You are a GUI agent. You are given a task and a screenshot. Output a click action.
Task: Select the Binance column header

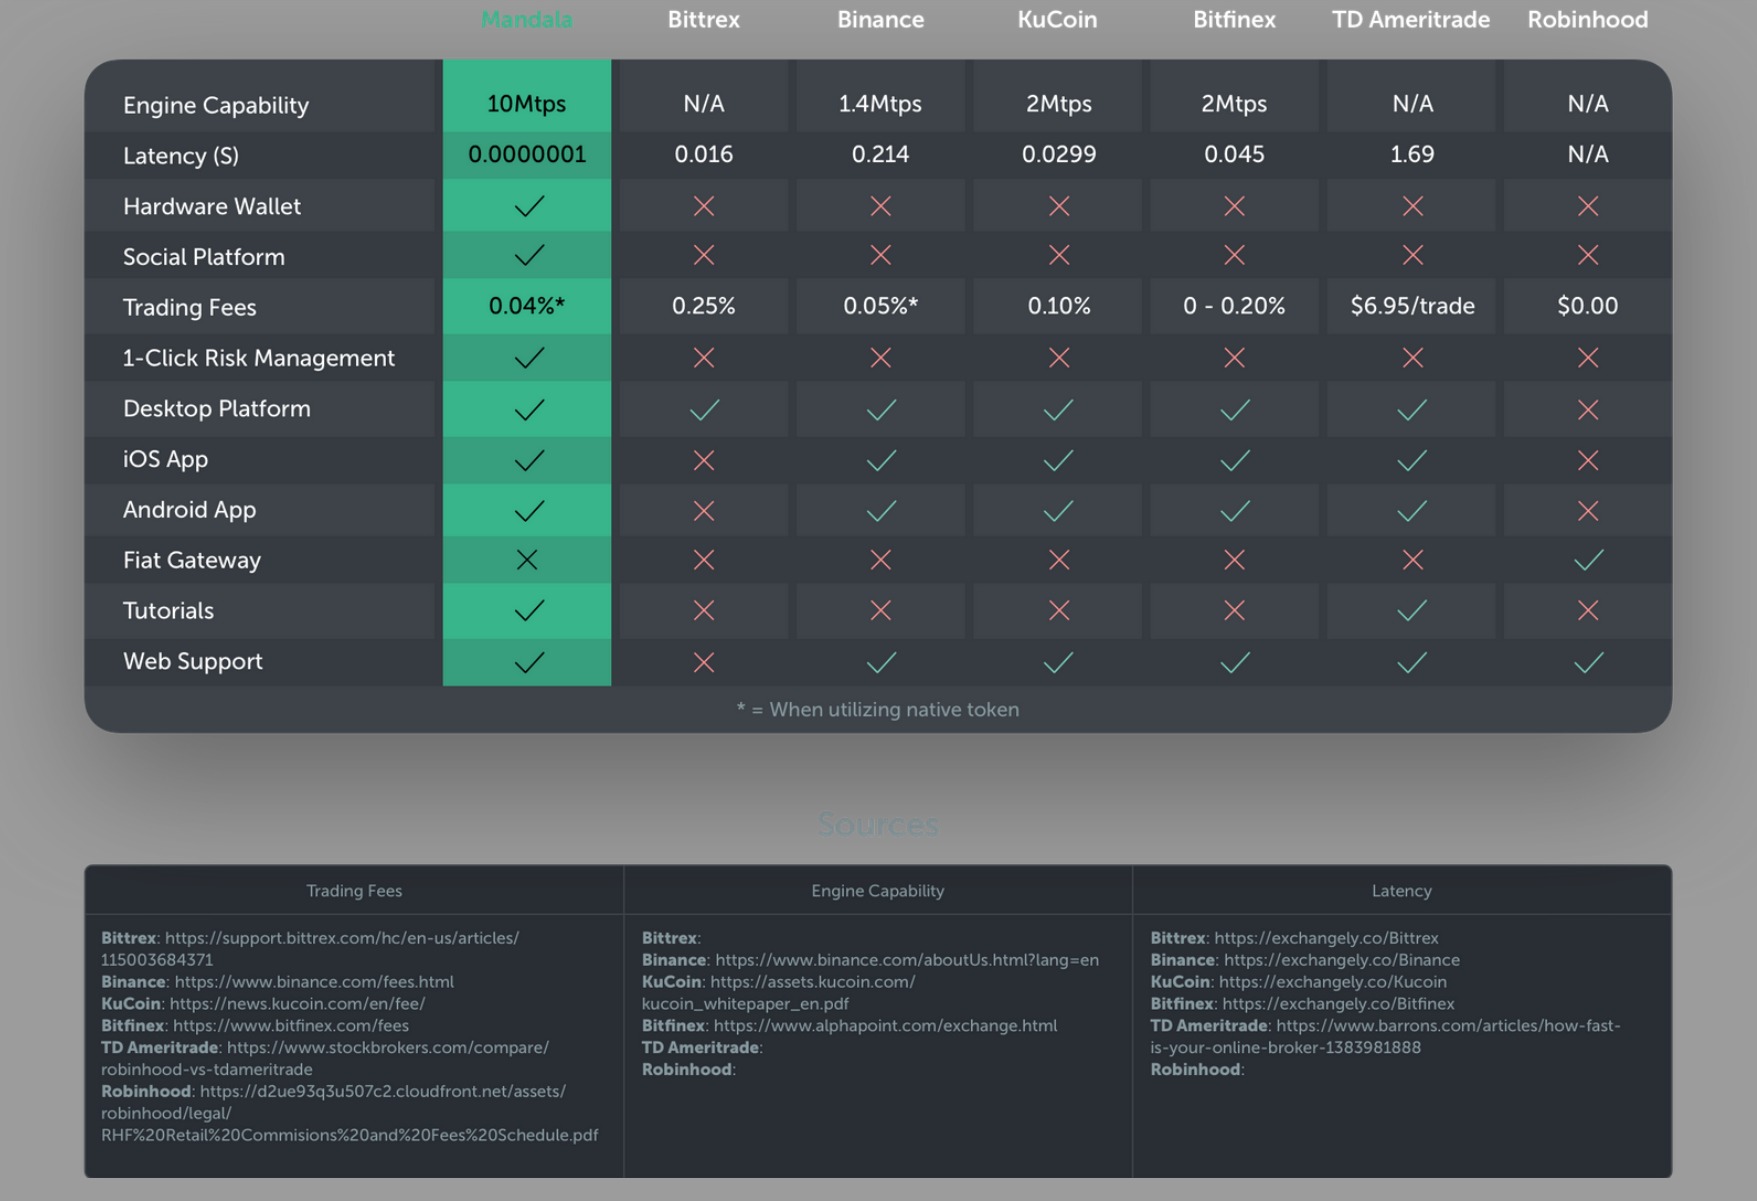pos(880,20)
